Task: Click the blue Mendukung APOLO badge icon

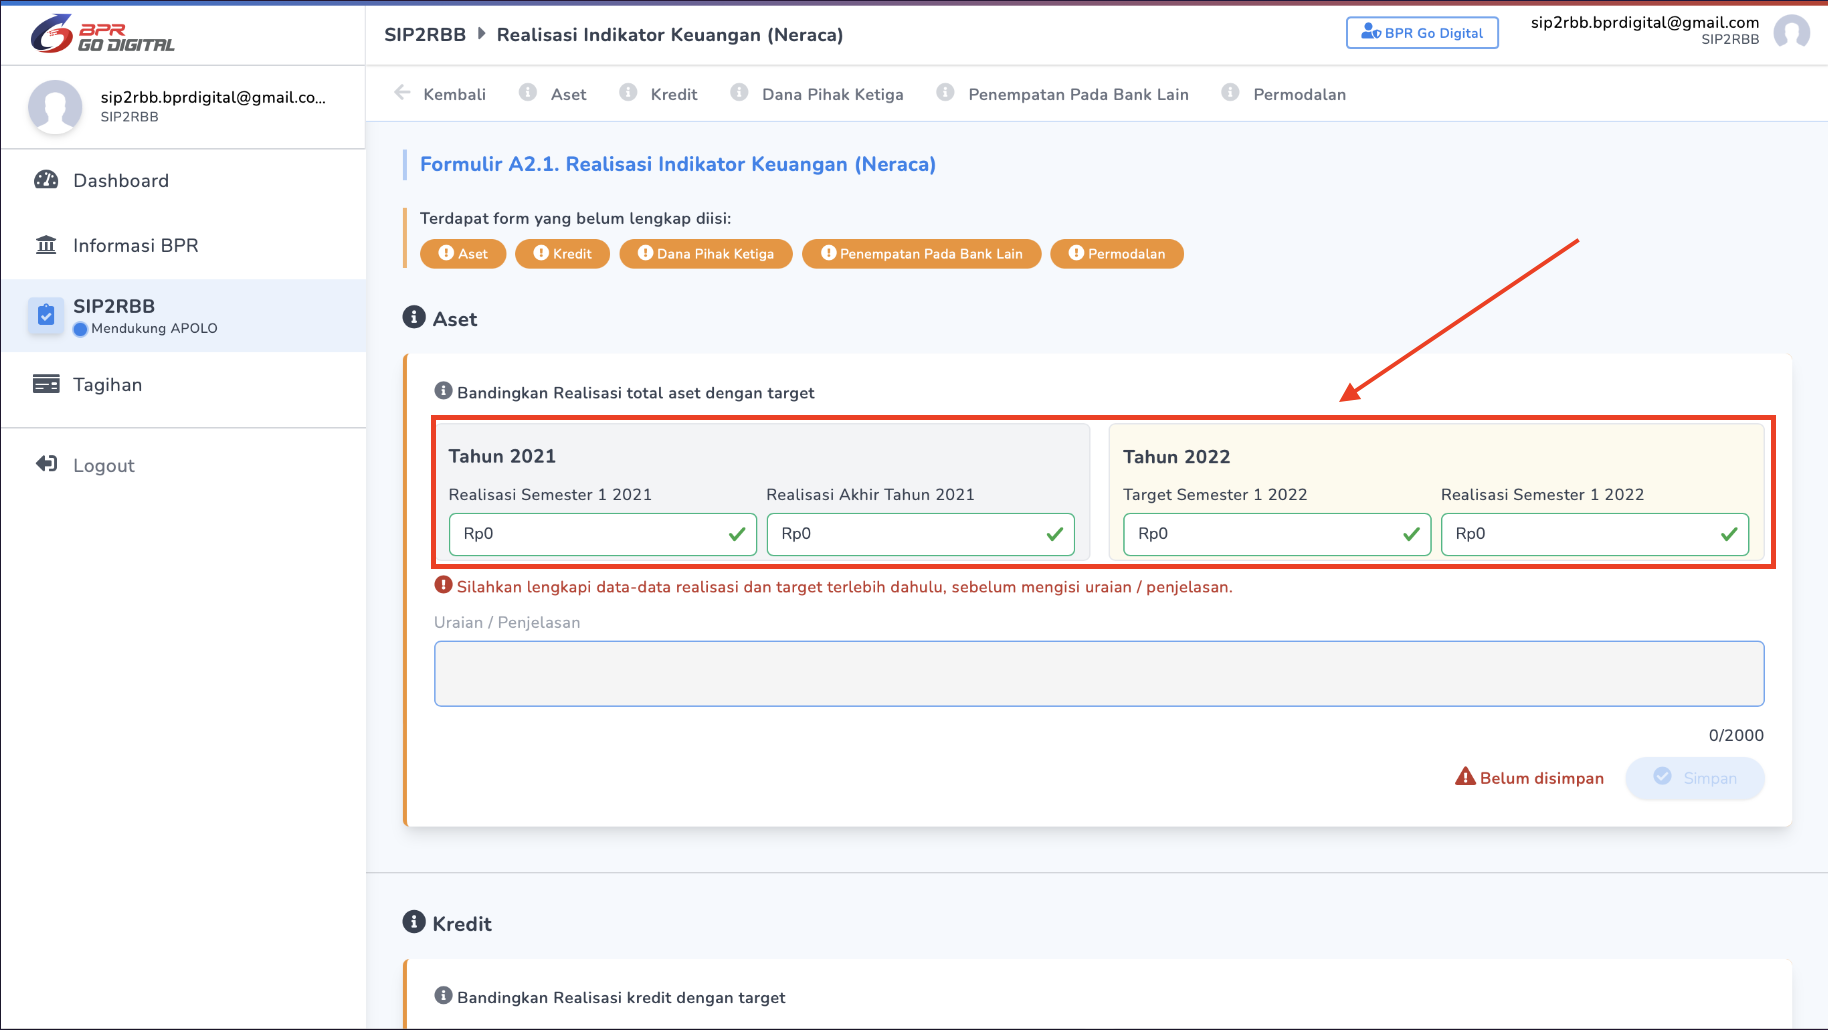Action: click(x=80, y=329)
